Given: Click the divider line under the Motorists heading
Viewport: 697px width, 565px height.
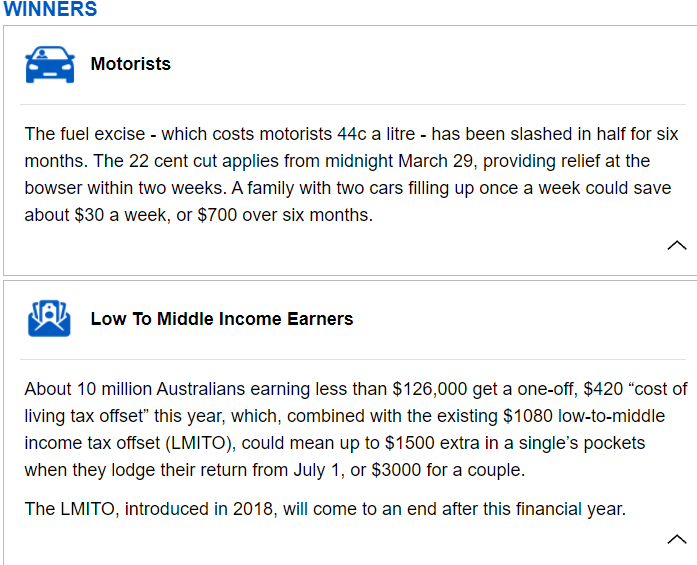Looking at the screenshot, I should point(353,104).
